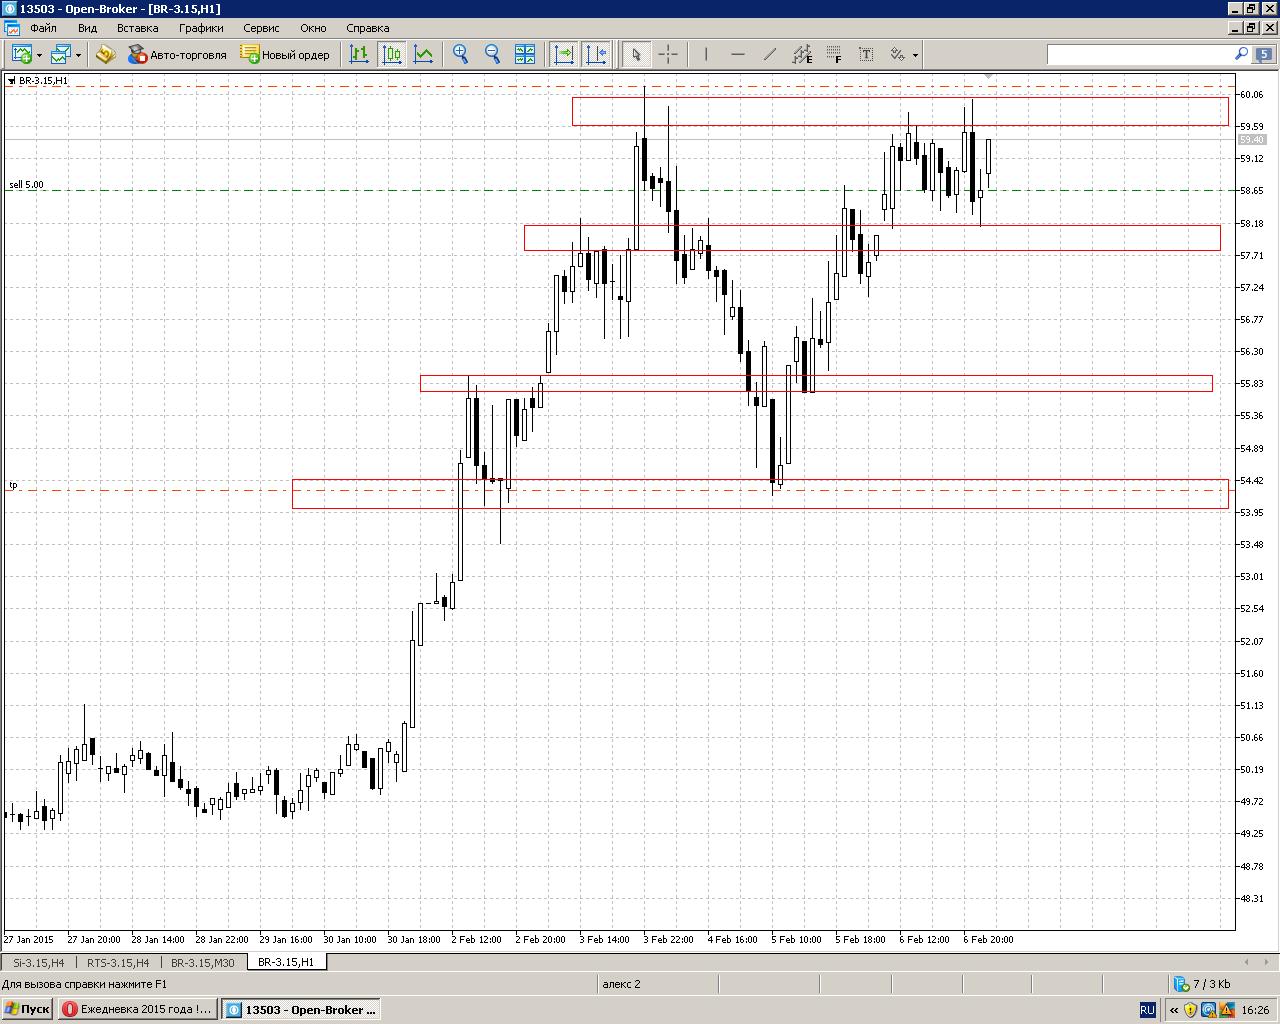
Task: Switch chart to candlesticks mode
Action: click(392, 55)
